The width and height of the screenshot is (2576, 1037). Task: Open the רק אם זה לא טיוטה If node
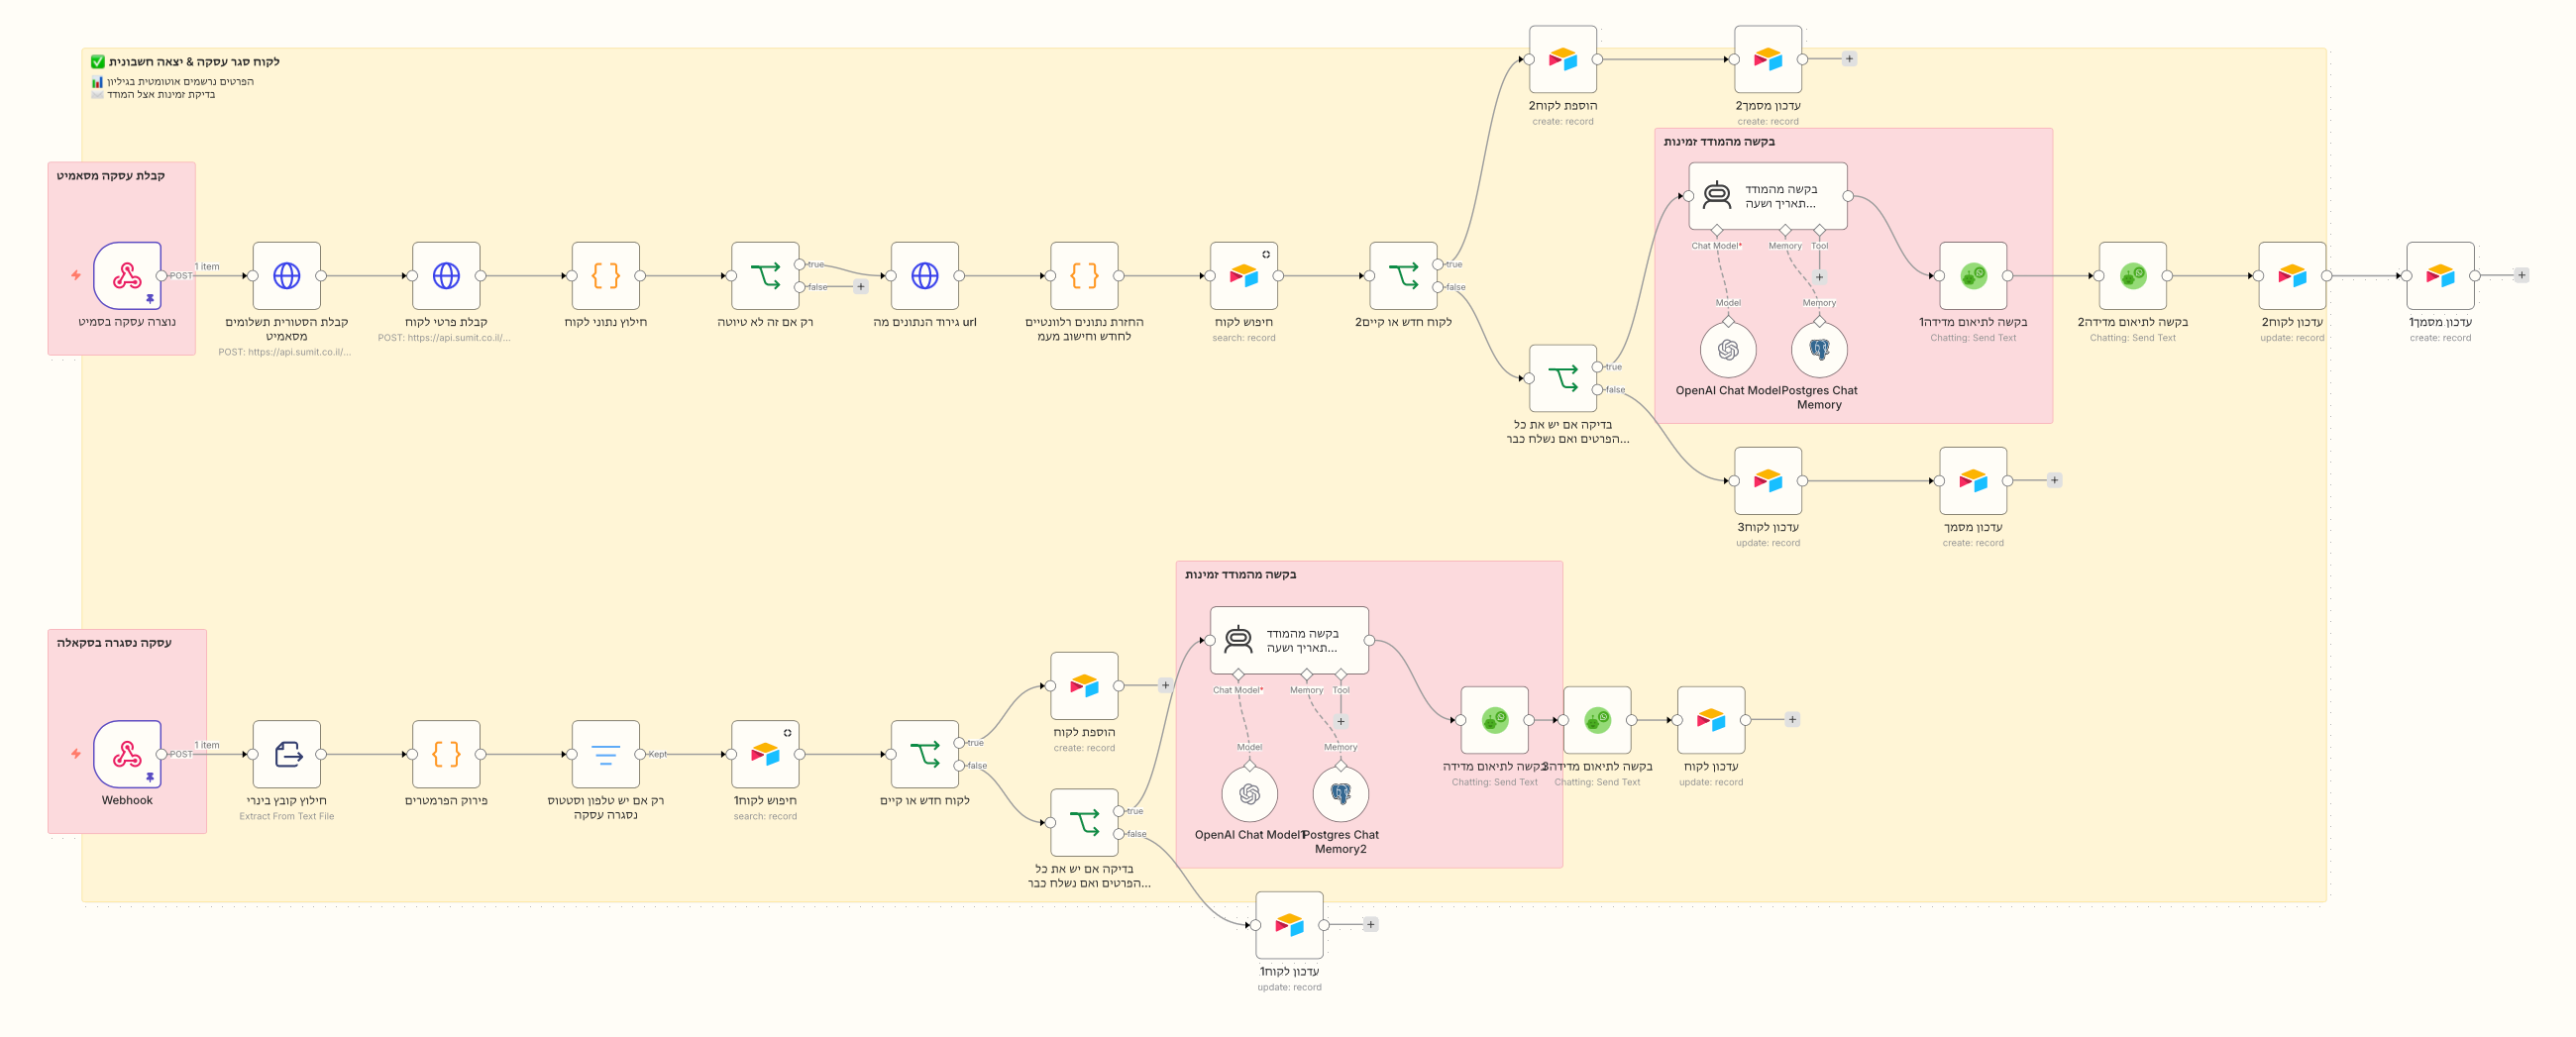(765, 276)
